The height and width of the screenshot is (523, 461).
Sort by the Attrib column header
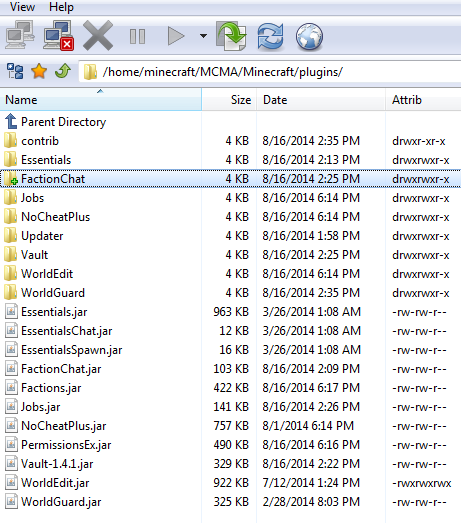click(x=423, y=99)
